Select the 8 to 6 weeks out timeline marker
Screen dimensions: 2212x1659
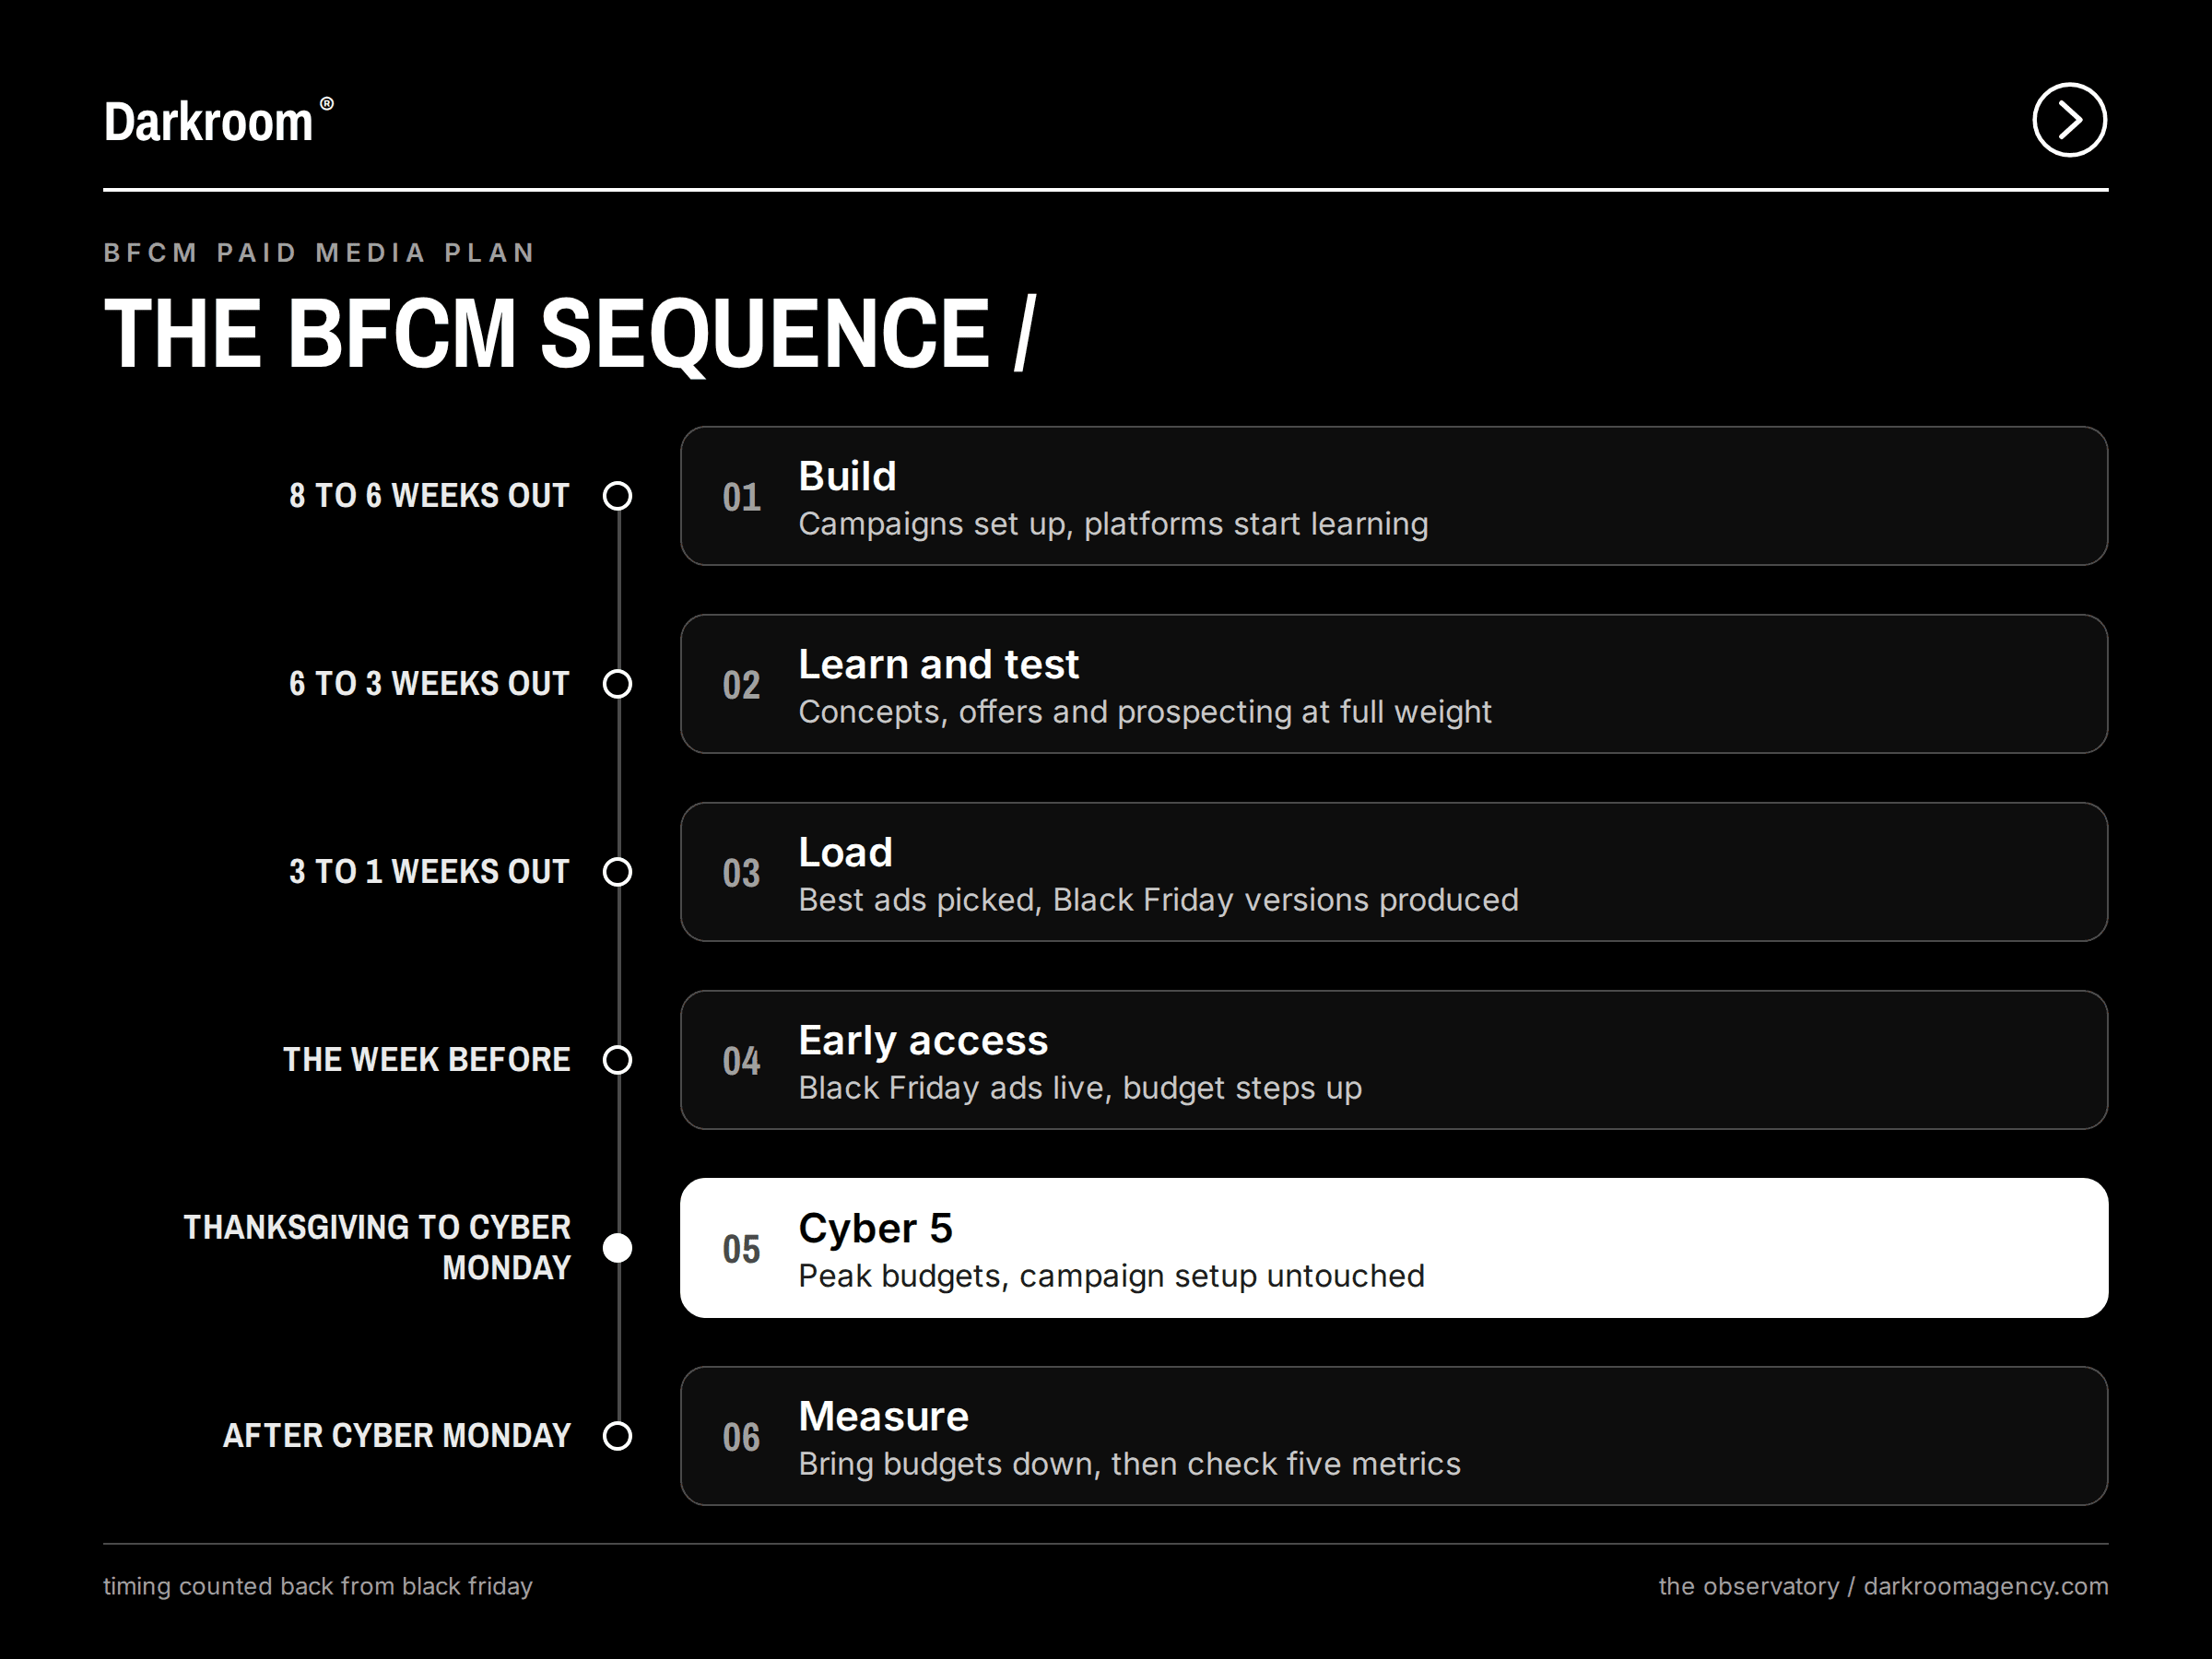click(x=618, y=496)
